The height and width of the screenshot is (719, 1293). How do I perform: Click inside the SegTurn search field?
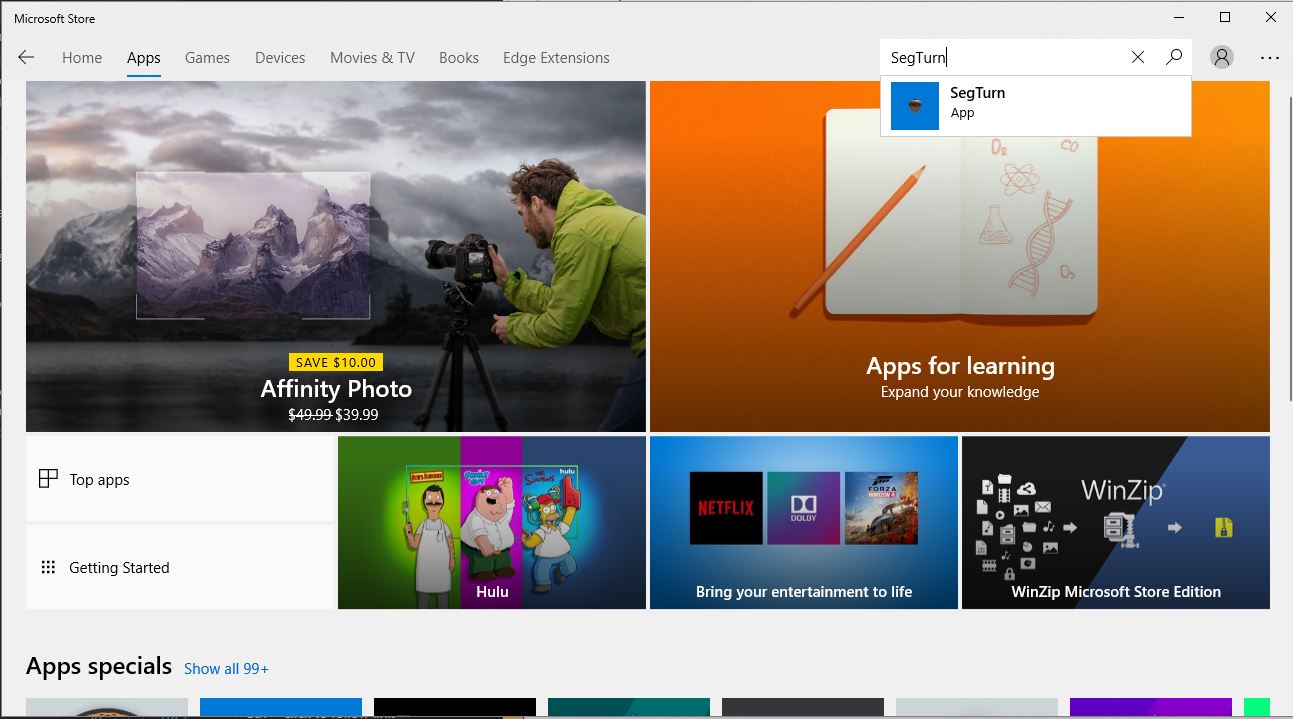[1000, 58]
